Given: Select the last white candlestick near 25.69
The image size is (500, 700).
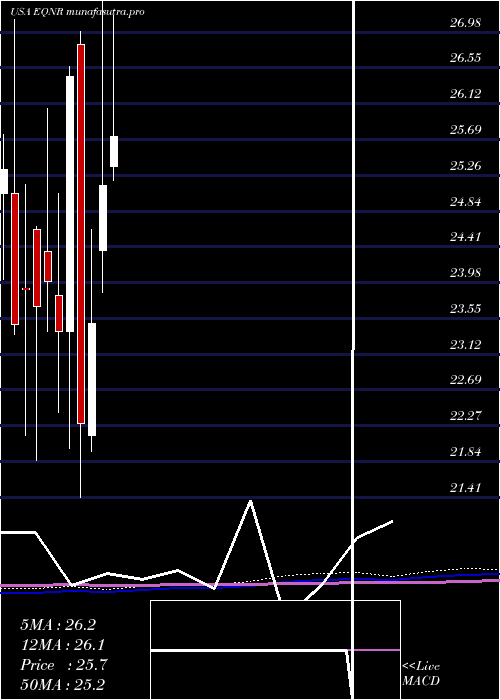Looking at the screenshot, I should pos(114,151).
